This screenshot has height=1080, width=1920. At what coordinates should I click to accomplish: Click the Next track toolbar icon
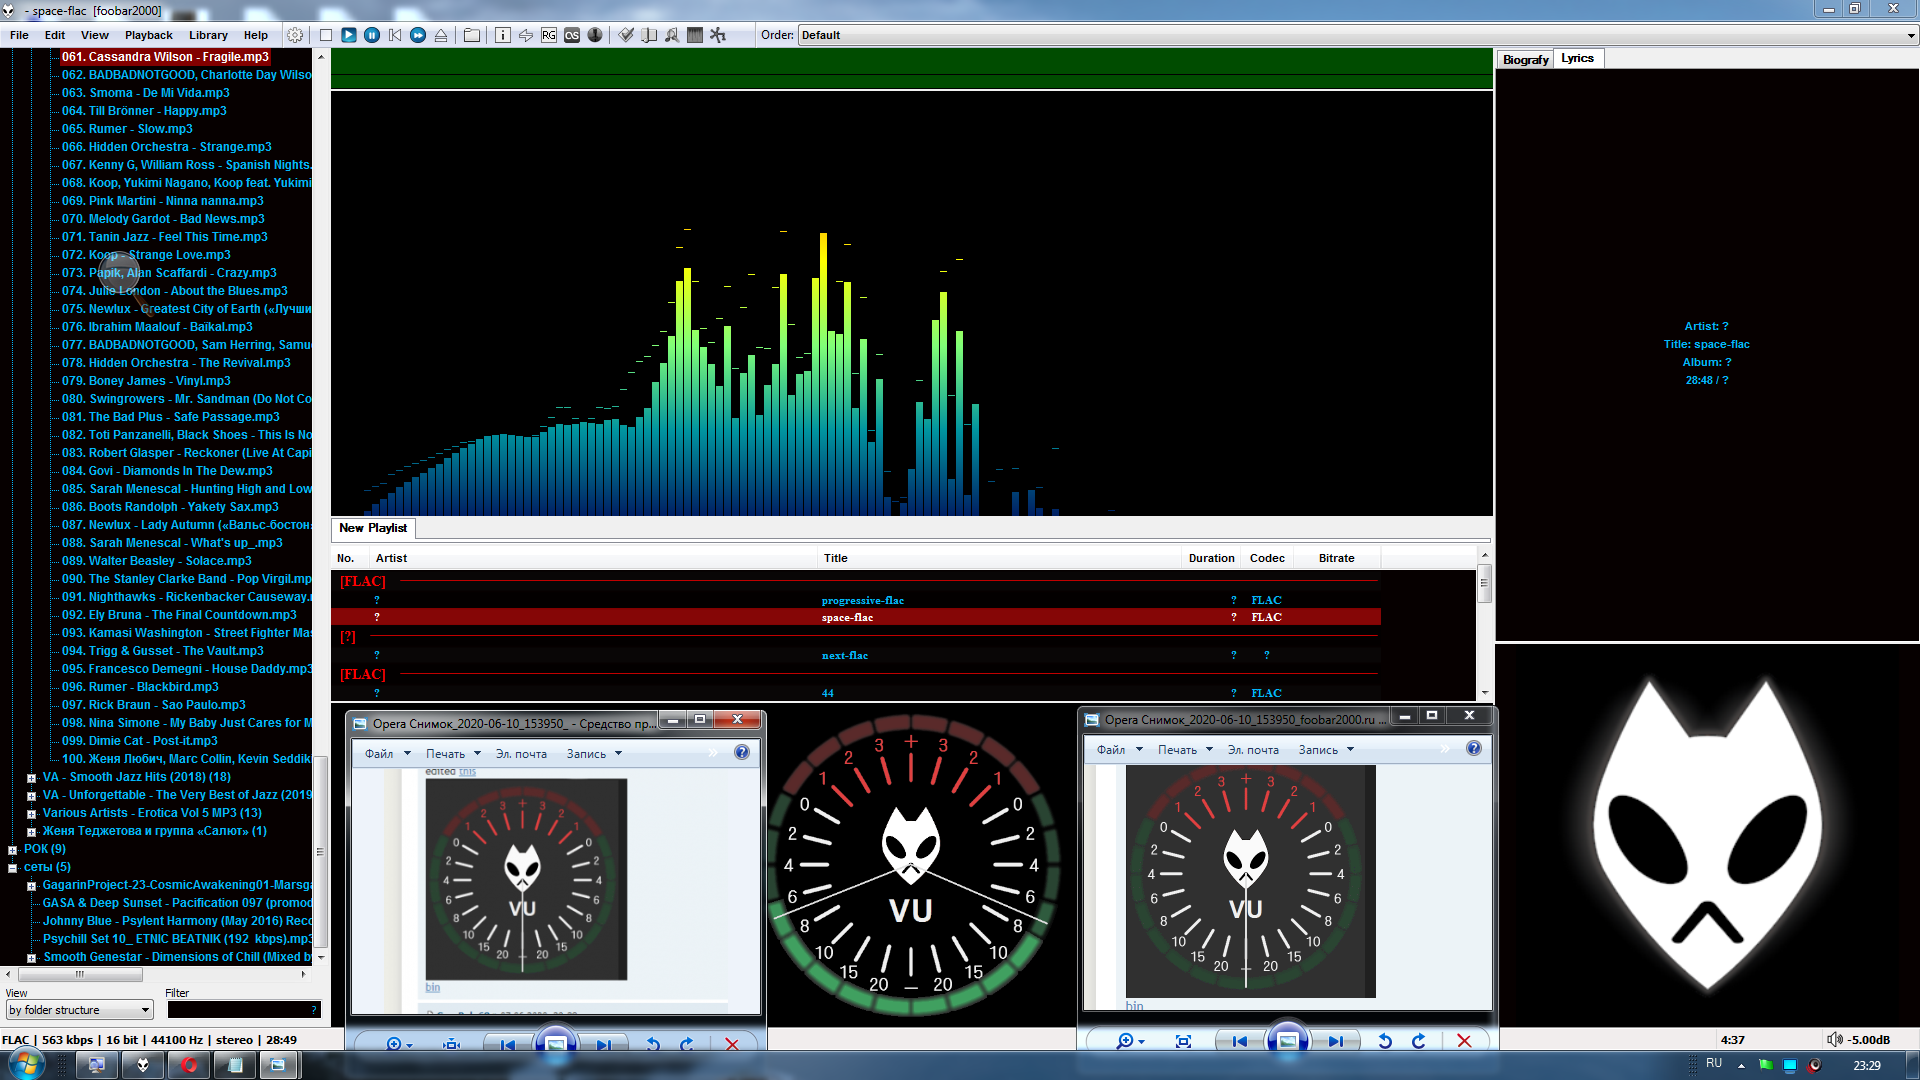pyautogui.click(x=418, y=35)
